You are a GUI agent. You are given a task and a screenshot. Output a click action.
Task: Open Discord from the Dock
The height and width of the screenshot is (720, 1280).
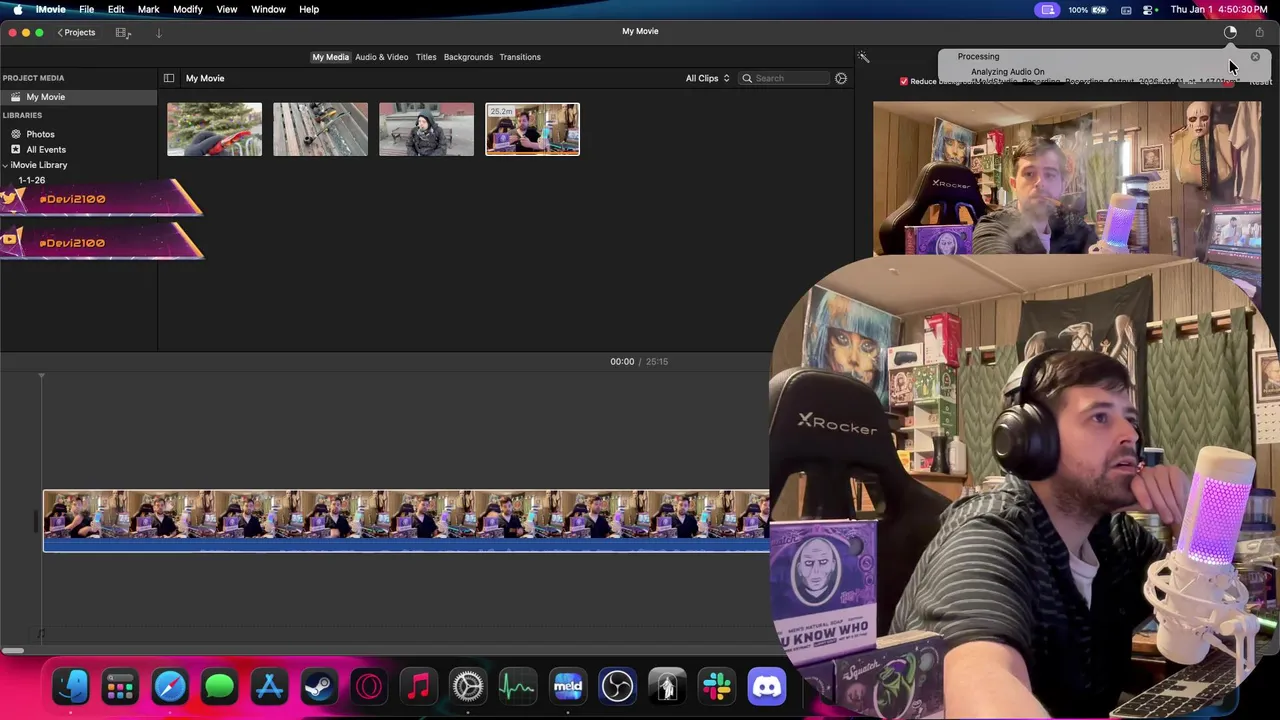pyautogui.click(x=767, y=687)
